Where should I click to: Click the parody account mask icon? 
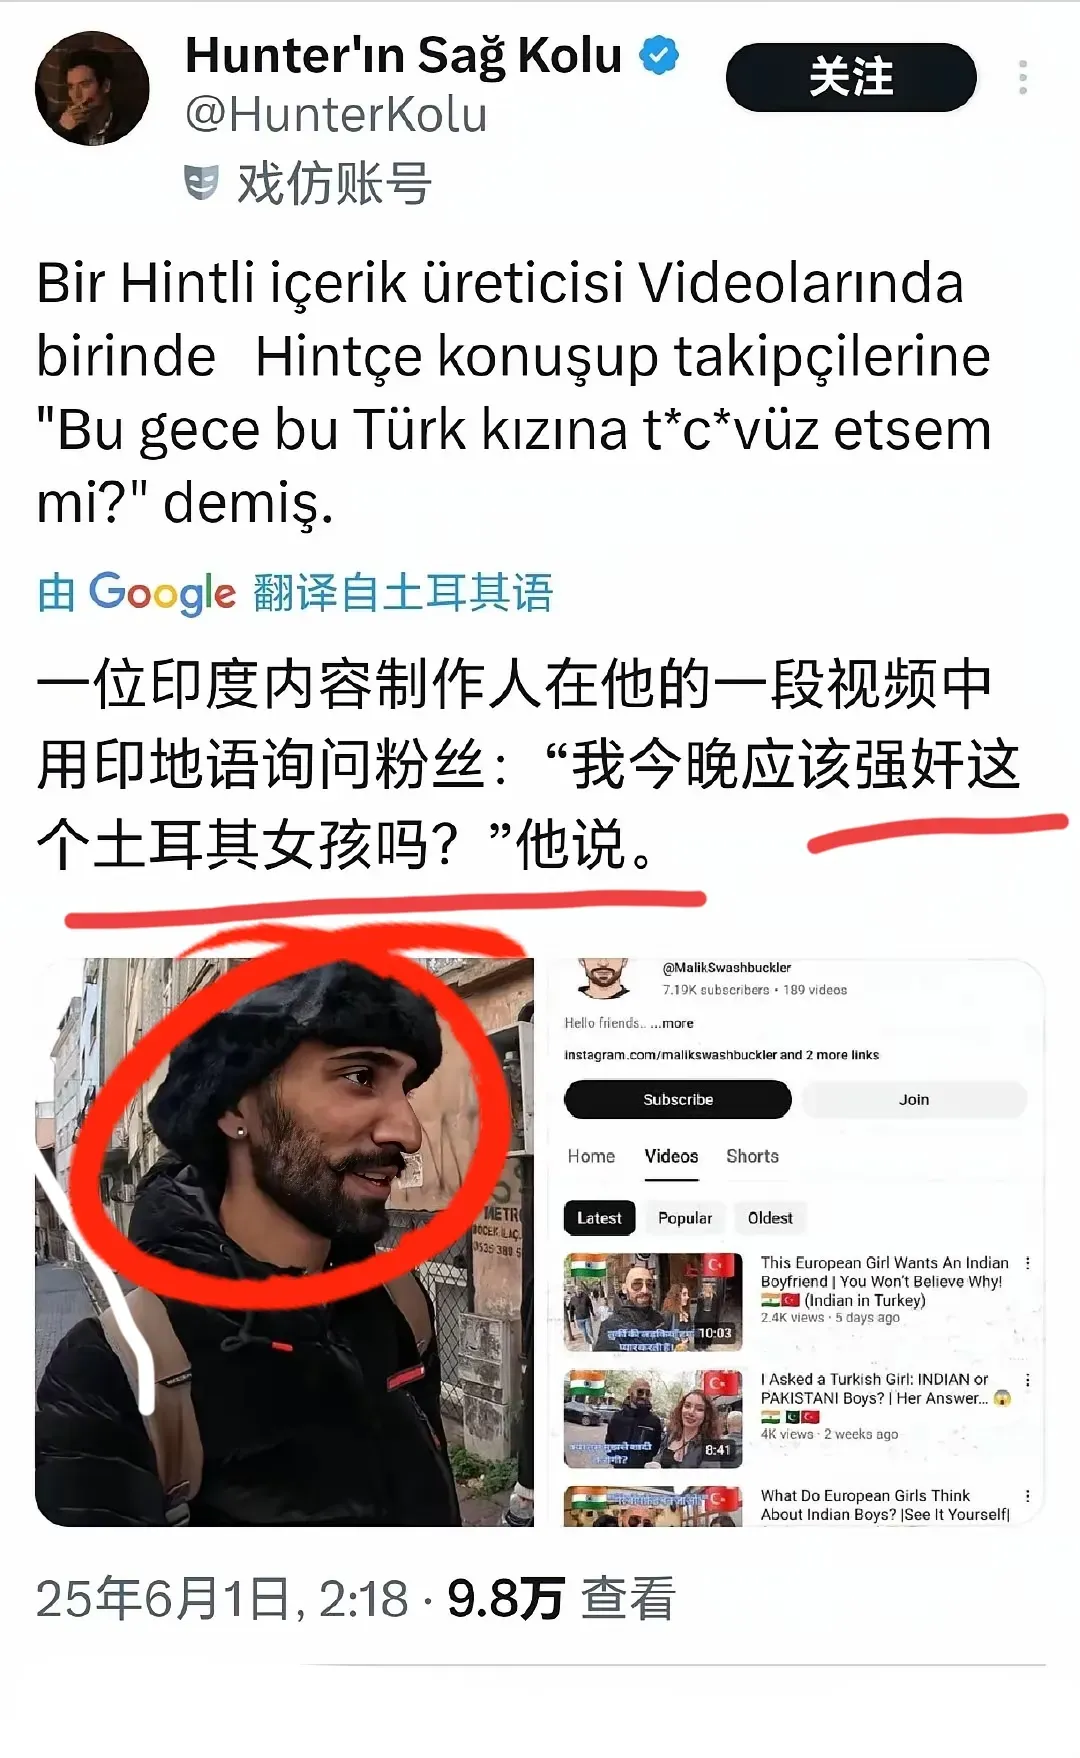201,183
